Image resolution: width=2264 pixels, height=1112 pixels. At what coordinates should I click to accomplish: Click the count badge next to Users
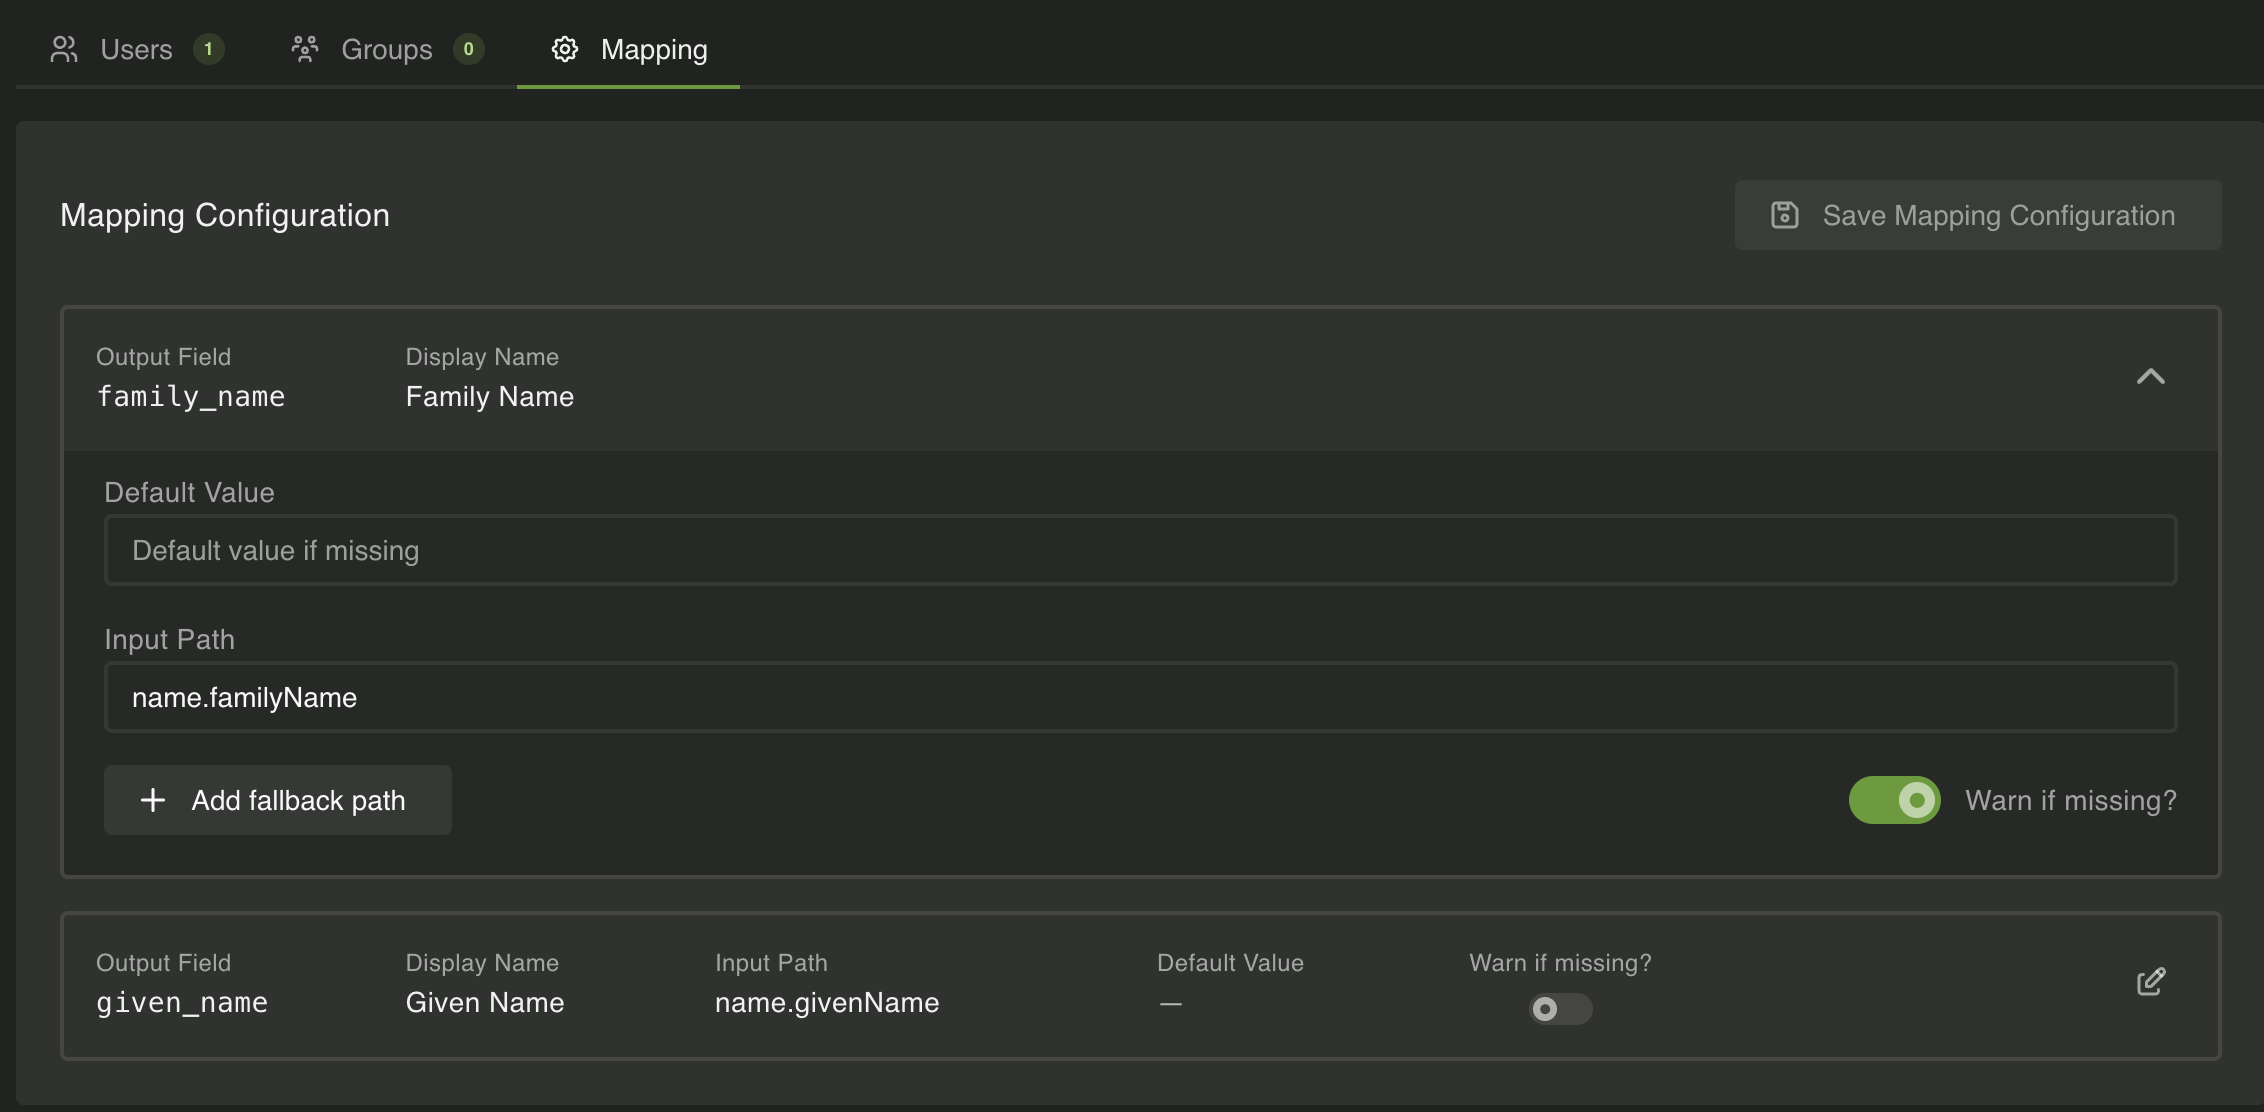coord(209,48)
